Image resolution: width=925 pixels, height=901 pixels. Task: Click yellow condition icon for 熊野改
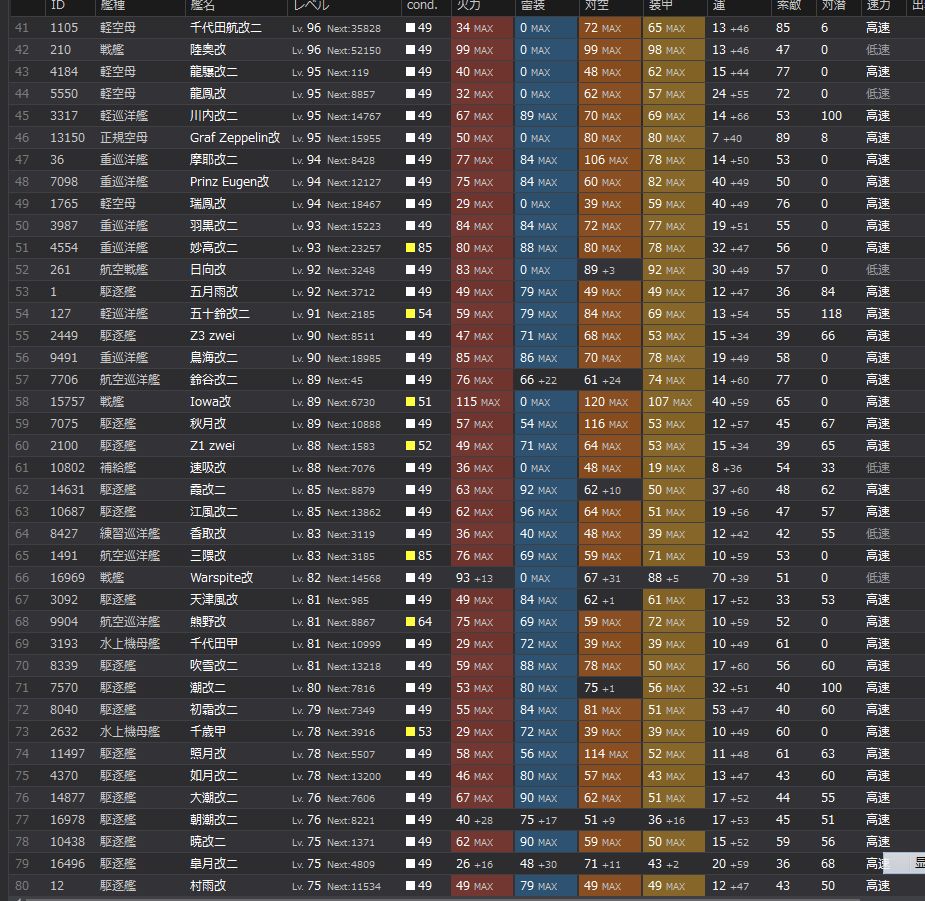click(x=411, y=622)
